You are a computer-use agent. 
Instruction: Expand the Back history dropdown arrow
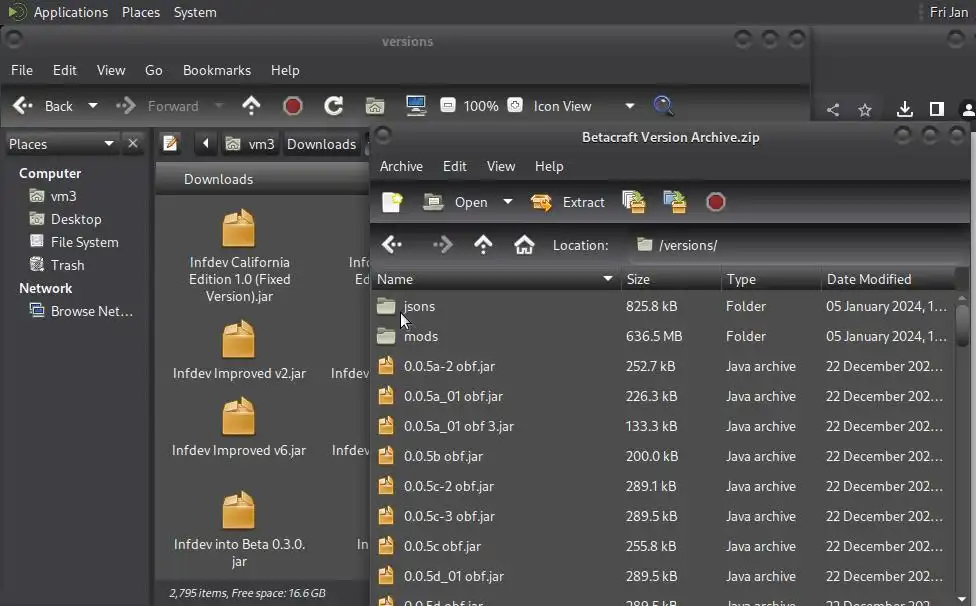point(93,106)
